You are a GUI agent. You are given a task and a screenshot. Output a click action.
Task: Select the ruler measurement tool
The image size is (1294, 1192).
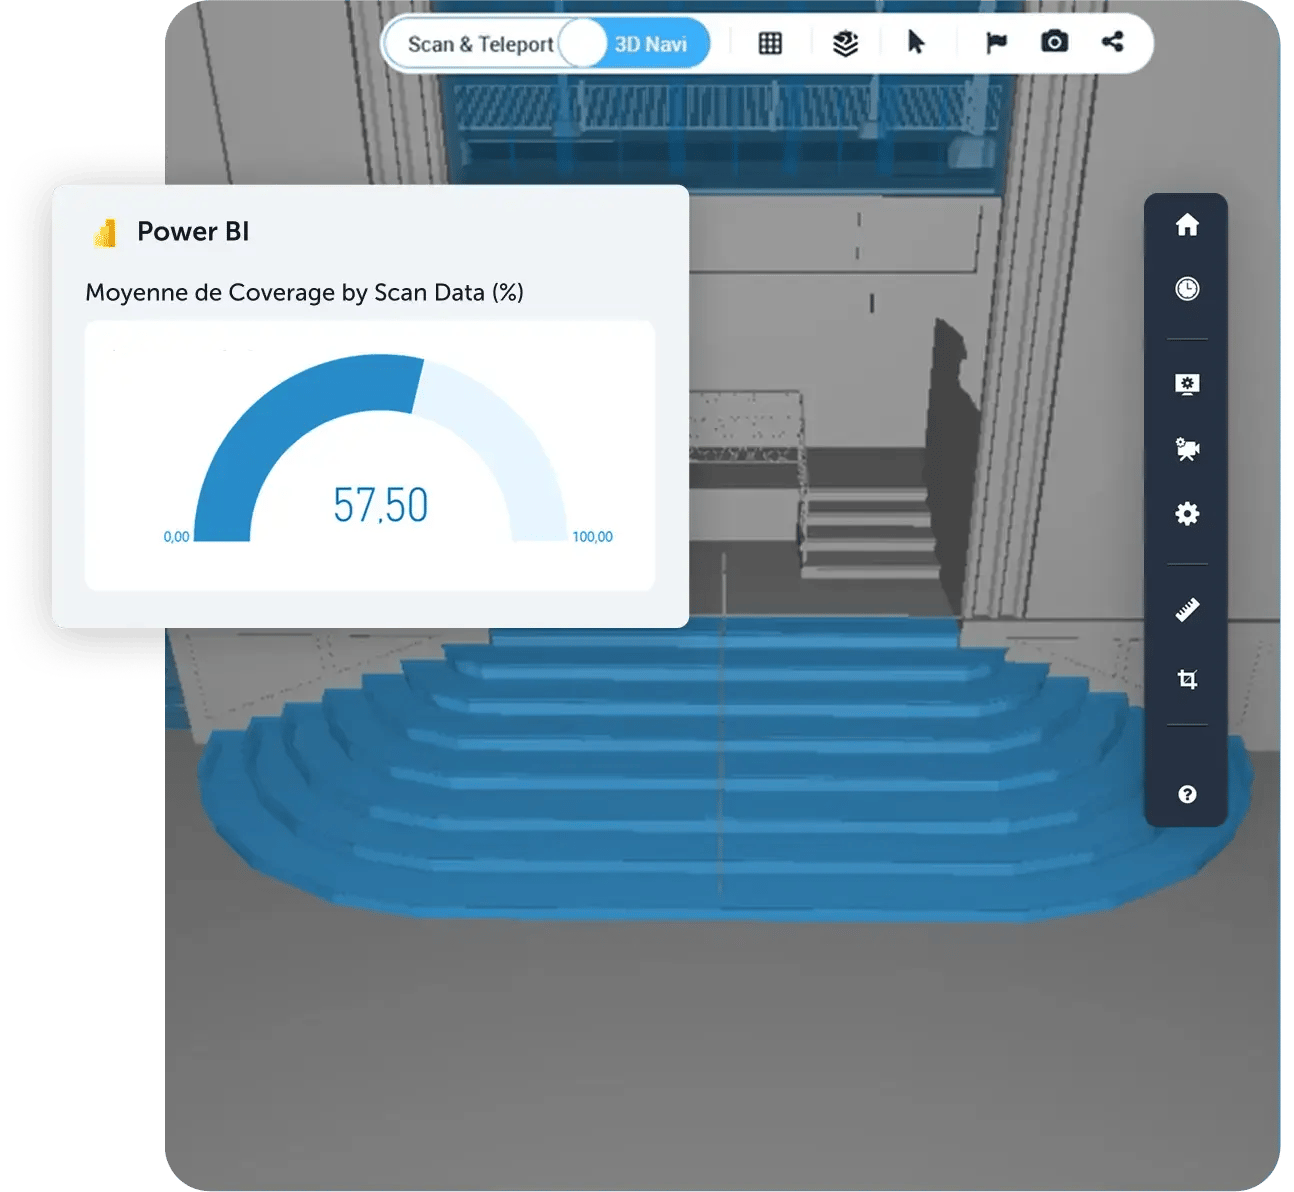click(1187, 609)
